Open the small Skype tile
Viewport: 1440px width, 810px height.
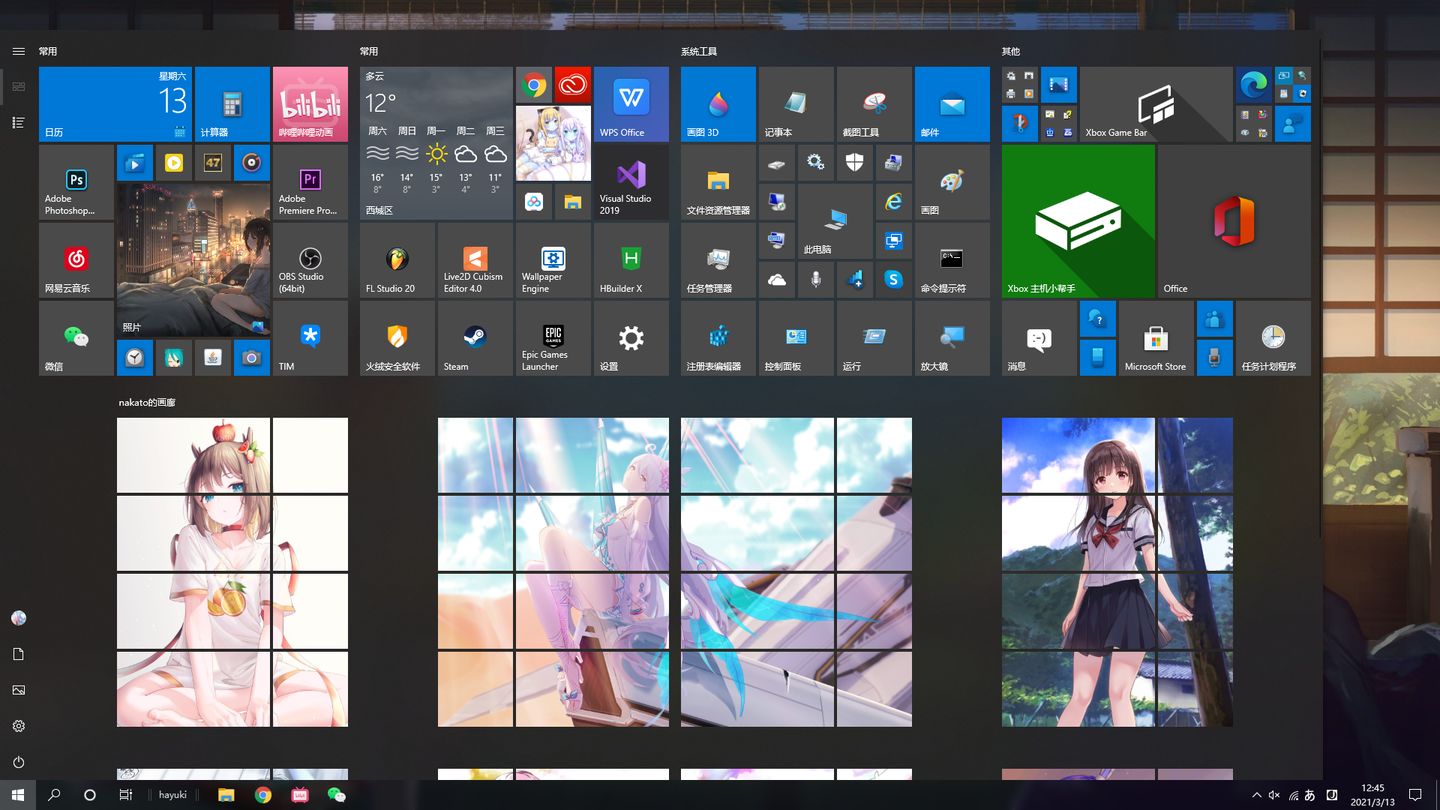(x=894, y=280)
